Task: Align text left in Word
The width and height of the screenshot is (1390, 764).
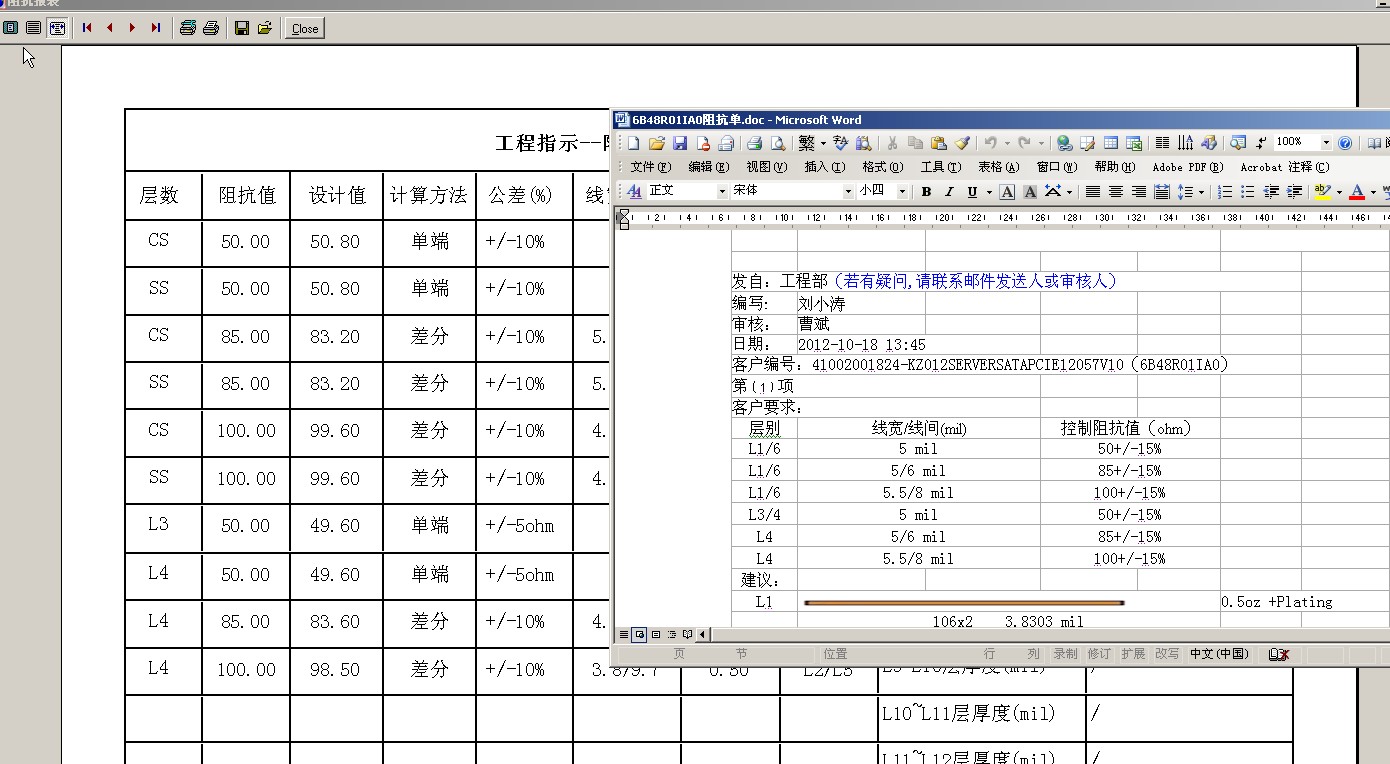Action: [x=1093, y=191]
